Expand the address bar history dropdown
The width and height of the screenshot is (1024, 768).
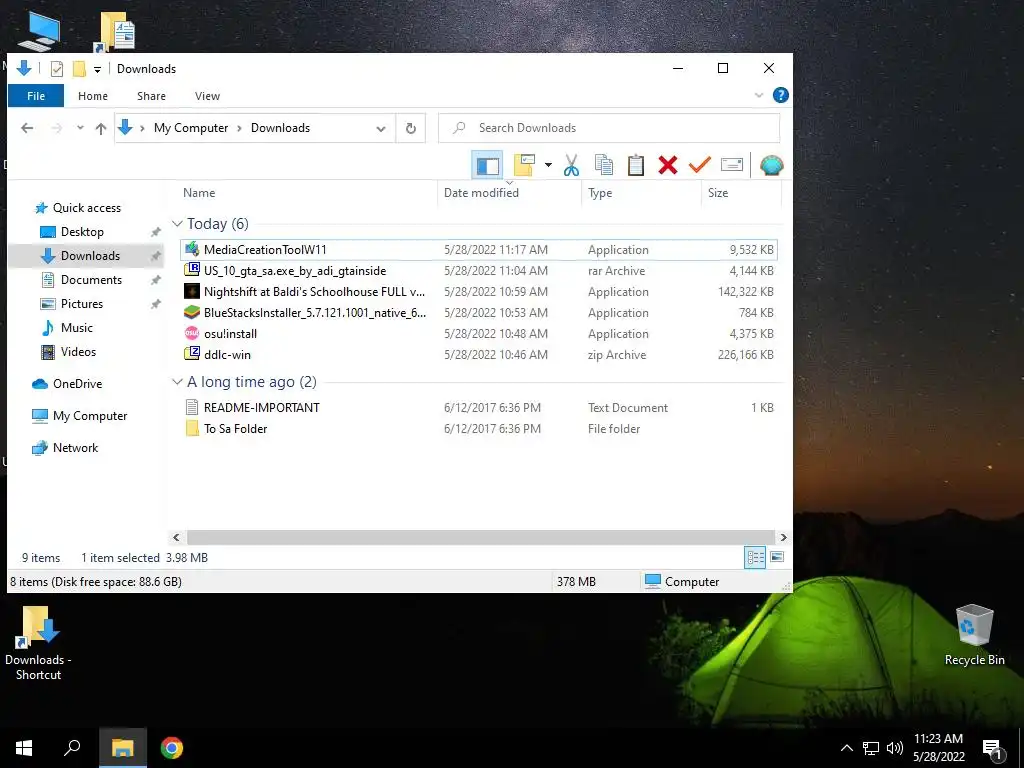[381, 128]
